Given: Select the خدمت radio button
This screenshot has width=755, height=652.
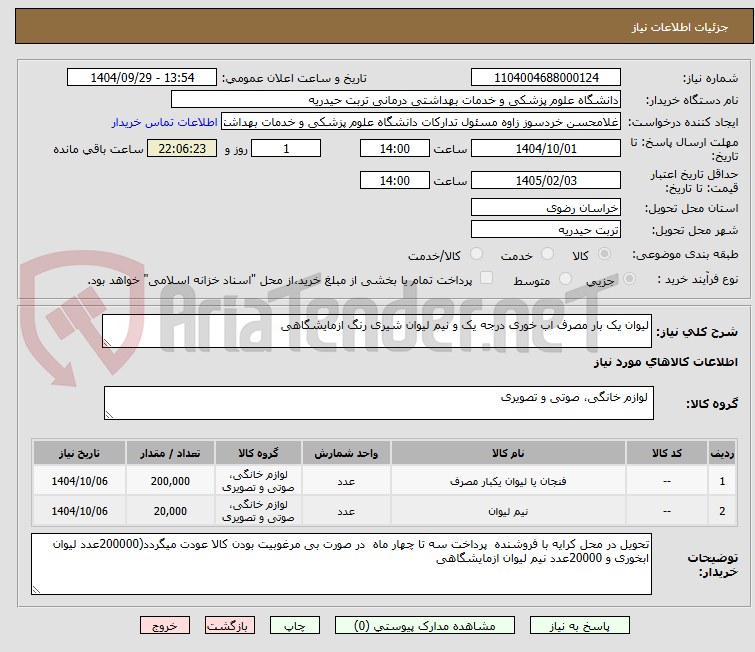Looking at the screenshot, I should click(x=547, y=254).
